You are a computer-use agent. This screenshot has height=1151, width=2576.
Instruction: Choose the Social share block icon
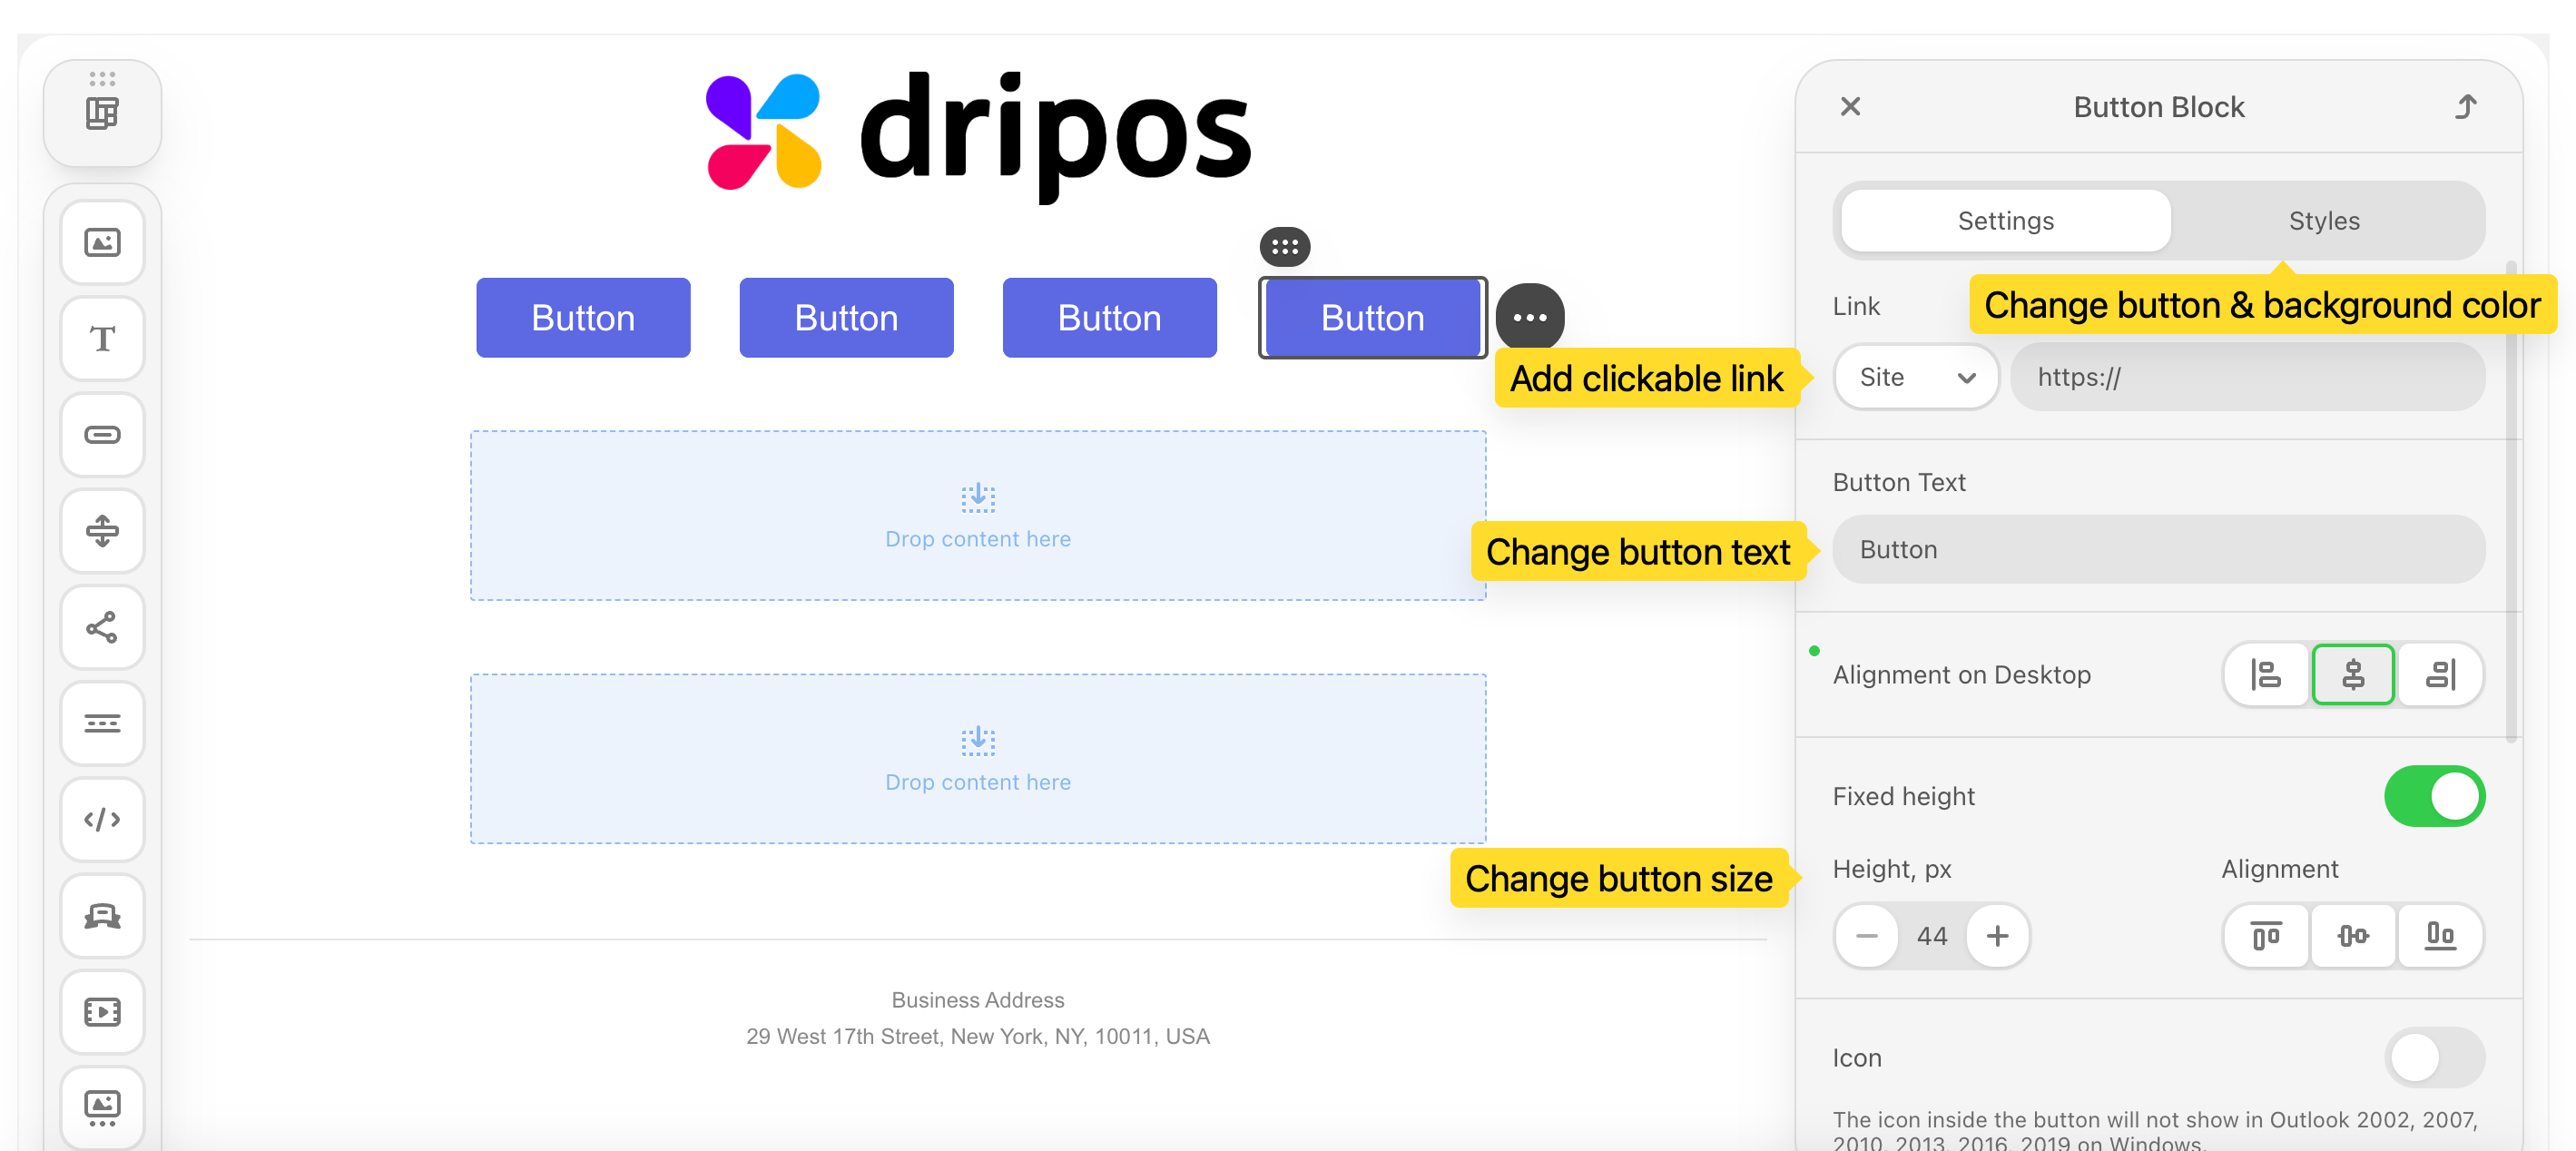[x=102, y=627]
